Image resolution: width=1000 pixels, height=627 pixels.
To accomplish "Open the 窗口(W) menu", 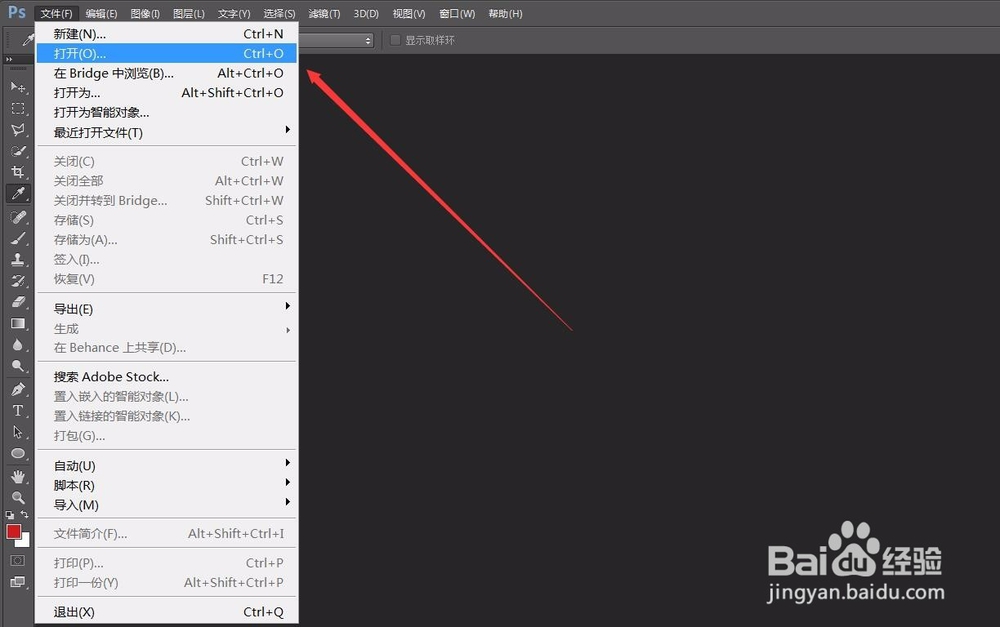I will [457, 13].
